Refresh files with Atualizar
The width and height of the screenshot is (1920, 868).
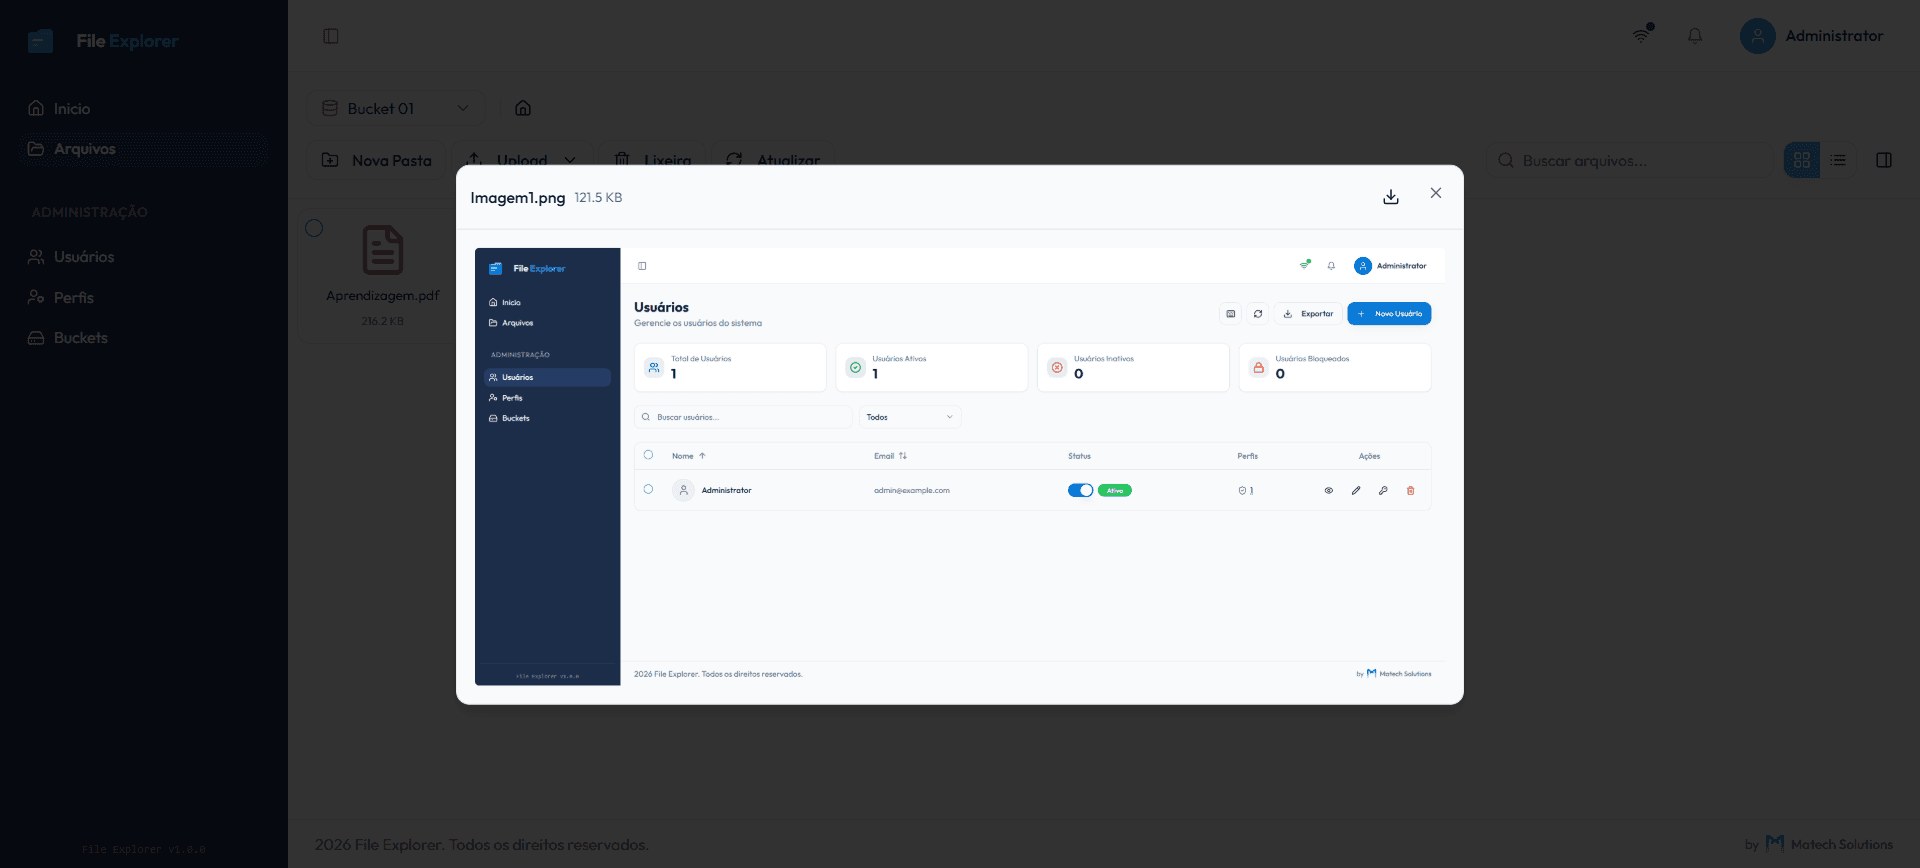click(773, 160)
